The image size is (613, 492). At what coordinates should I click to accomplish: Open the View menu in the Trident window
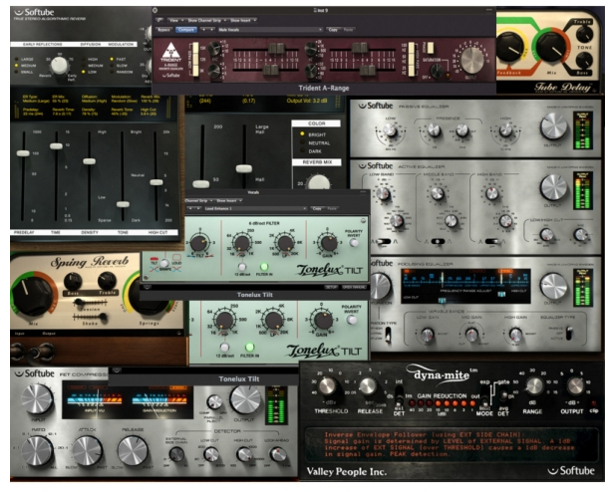click(x=175, y=20)
